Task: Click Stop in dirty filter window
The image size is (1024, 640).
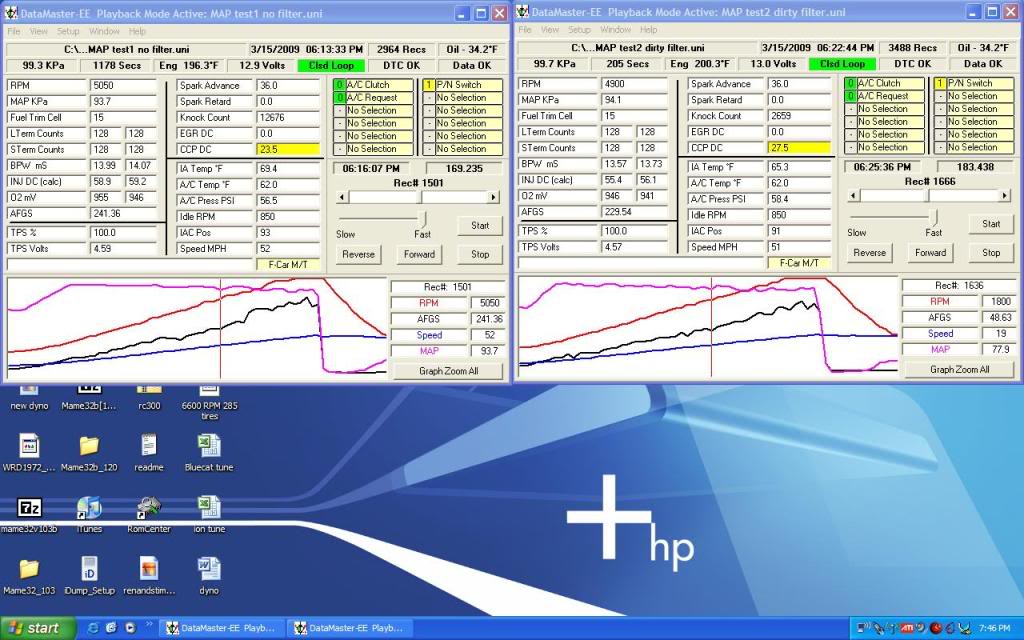Action: point(991,253)
